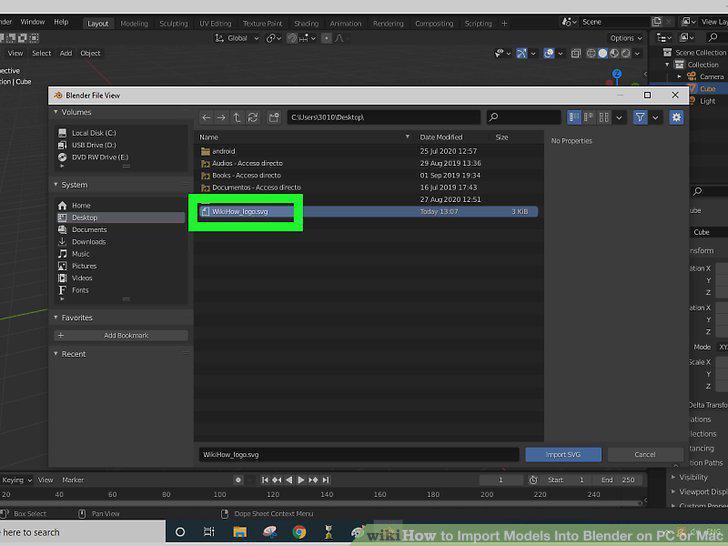Click the file name input field
This screenshot has width=728, height=546.
pyautogui.click(x=358, y=455)
